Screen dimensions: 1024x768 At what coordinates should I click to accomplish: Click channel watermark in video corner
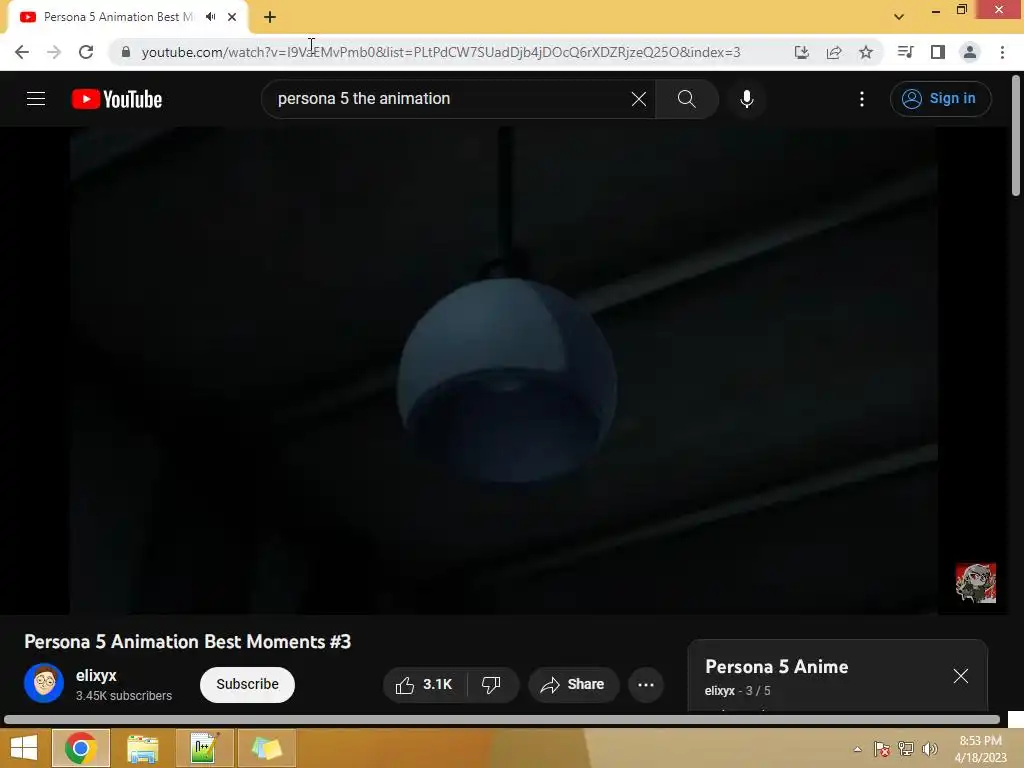[x=976, y=583]
